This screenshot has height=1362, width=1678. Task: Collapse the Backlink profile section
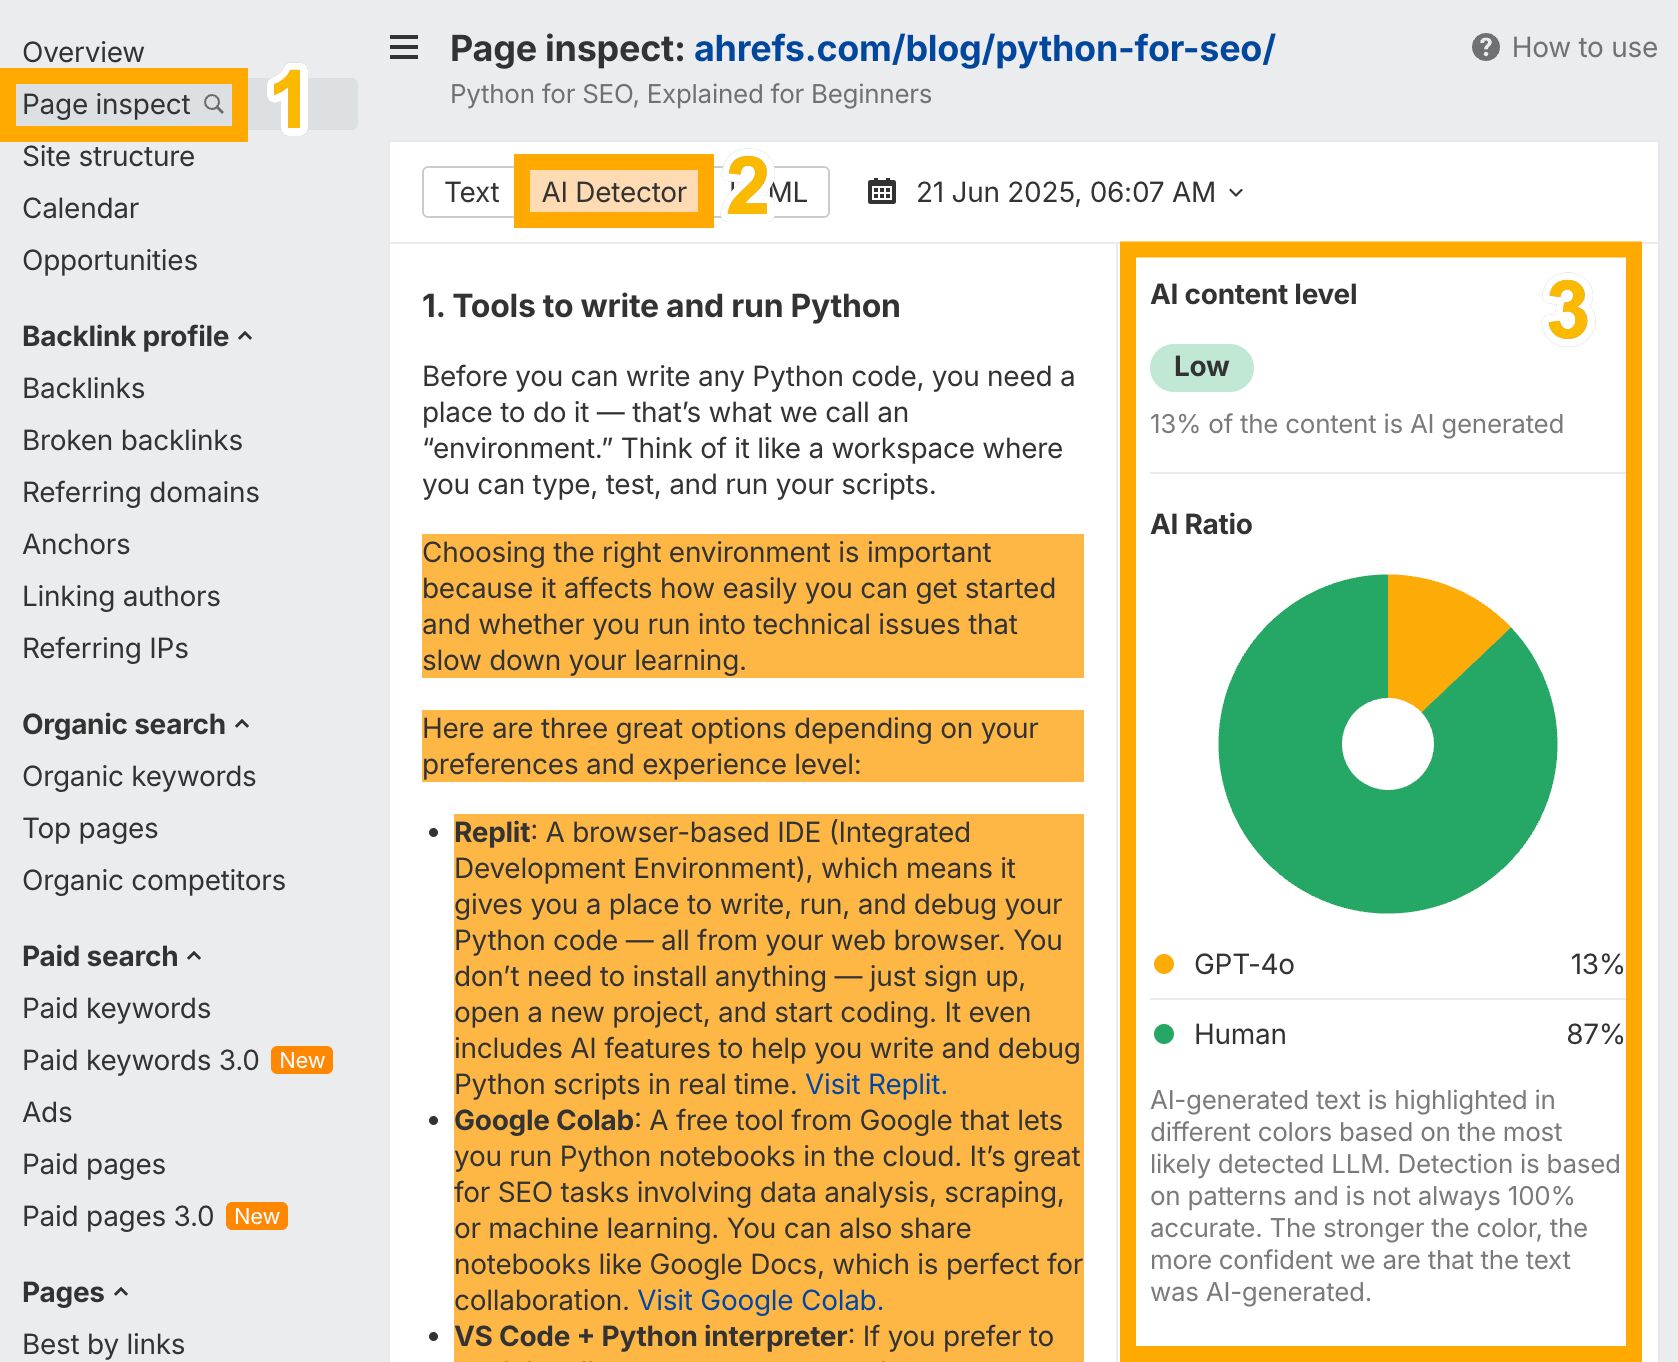[245, 335]
